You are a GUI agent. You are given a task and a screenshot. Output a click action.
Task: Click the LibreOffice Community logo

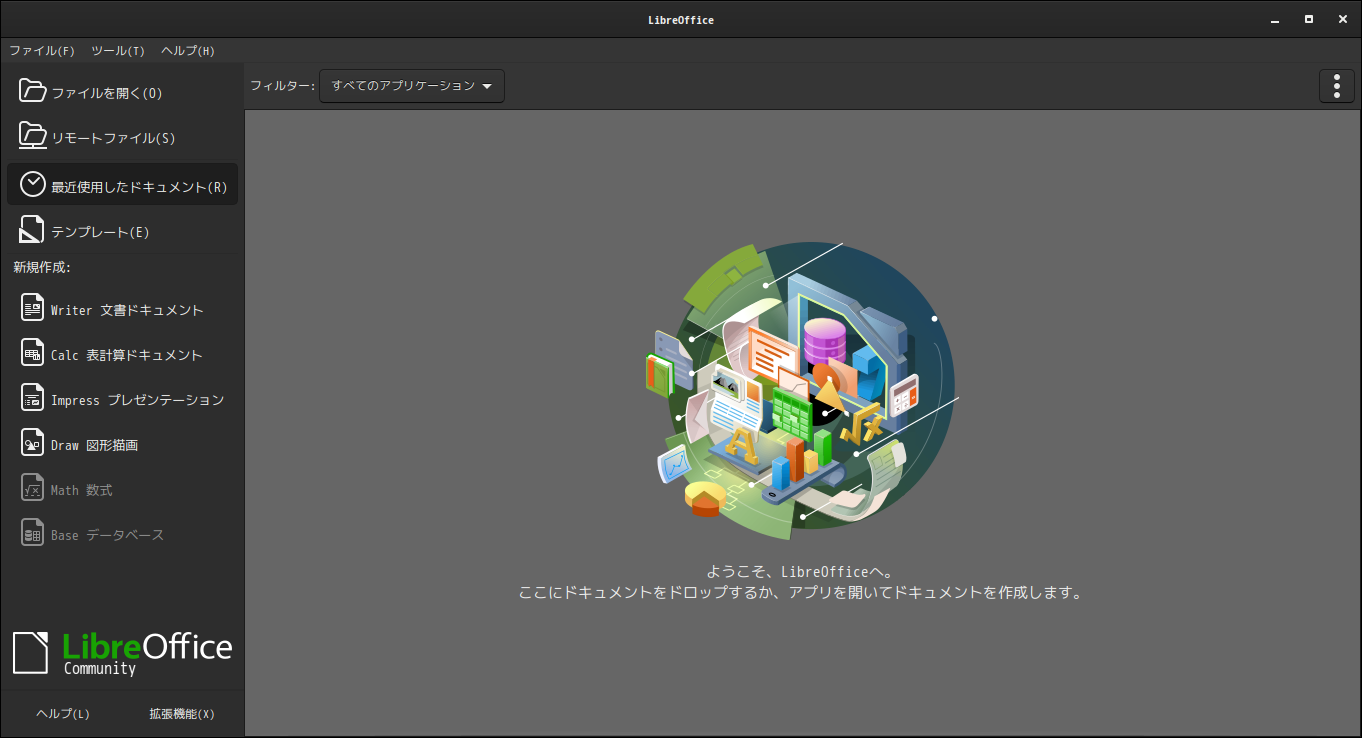[122, 653]
